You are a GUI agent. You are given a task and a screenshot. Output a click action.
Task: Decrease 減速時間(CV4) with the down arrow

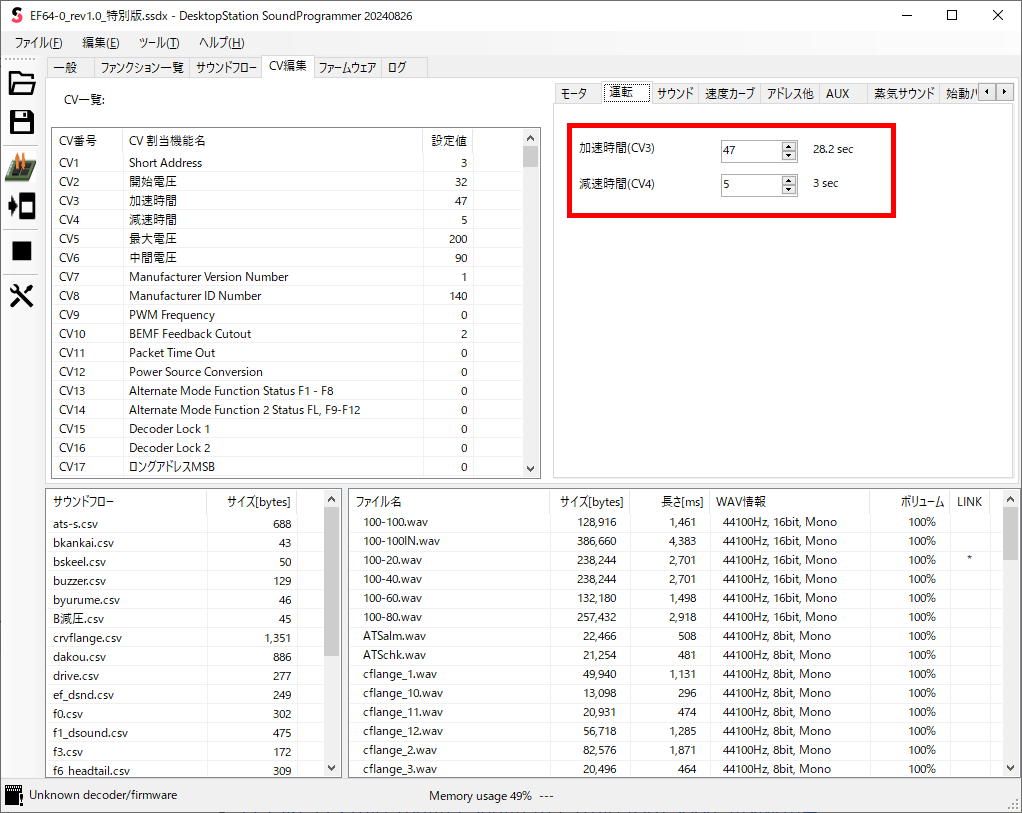(789, 189)
